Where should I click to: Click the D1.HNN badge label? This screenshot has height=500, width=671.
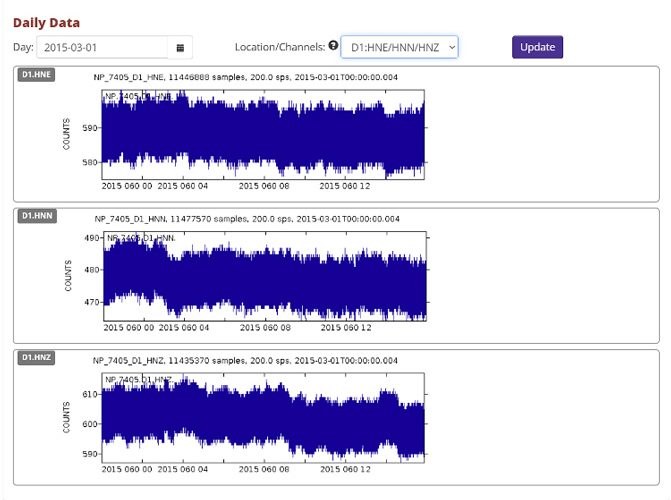pos(37,216)
